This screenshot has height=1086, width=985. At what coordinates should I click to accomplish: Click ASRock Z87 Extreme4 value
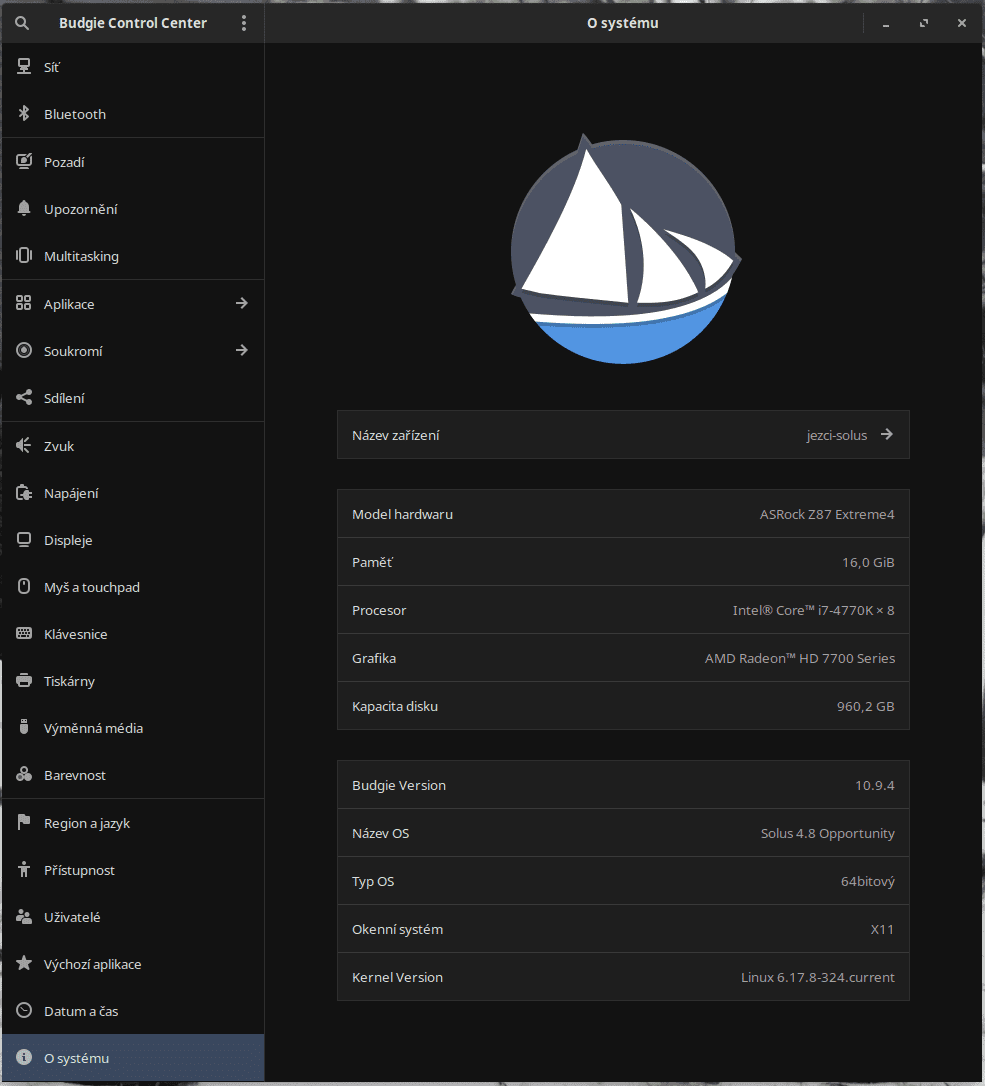[x=827, y=515]
